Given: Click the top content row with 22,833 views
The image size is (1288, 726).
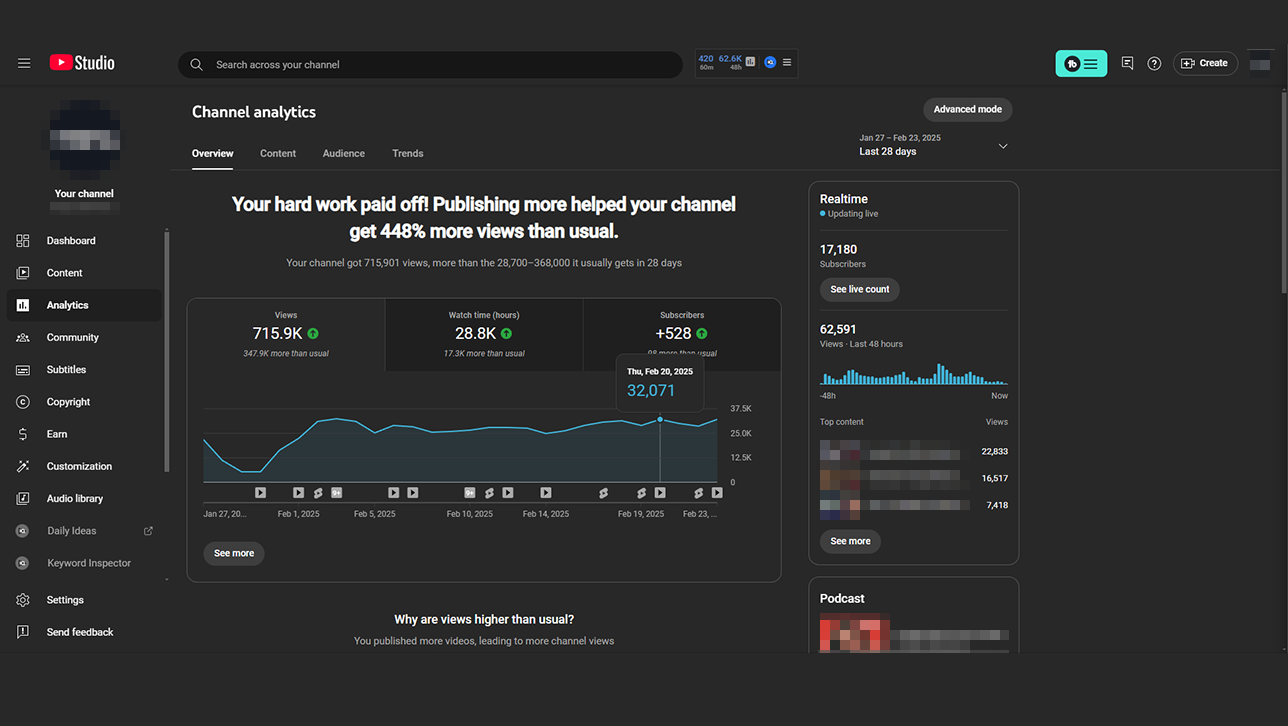Looking at the screenshot, I should pyautogui.click(x=914, y=451).
